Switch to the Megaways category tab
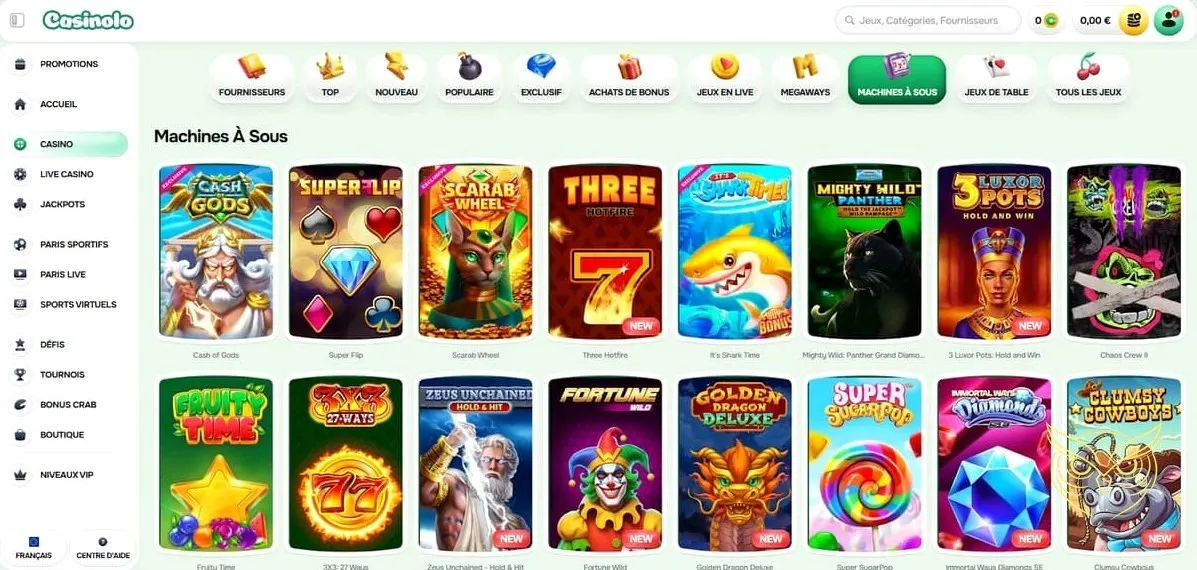 805,79
